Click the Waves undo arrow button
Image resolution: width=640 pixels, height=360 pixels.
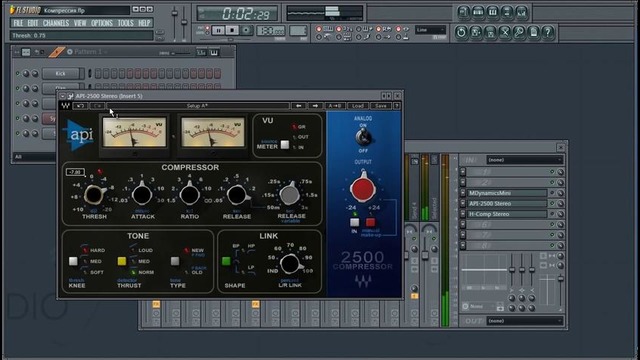[x=80, y=106]
